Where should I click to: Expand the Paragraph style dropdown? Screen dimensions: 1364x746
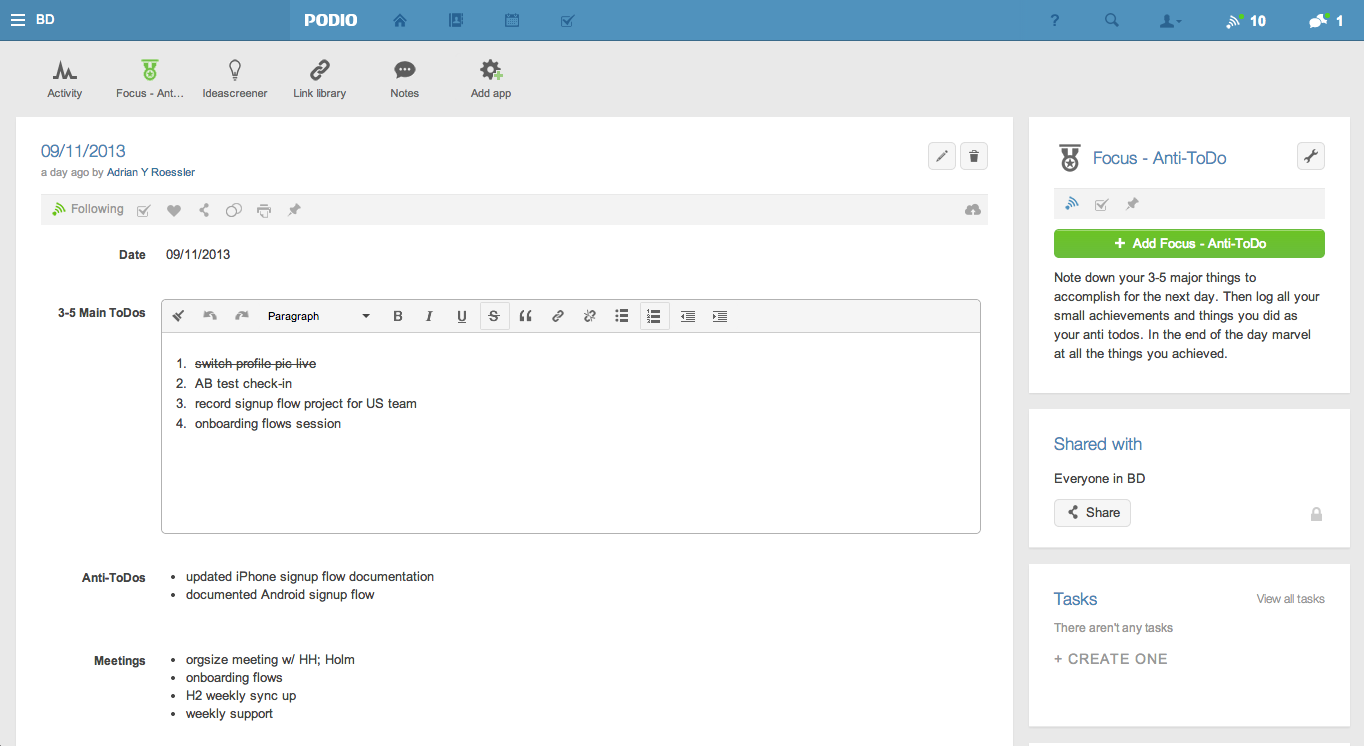[318, 316]
